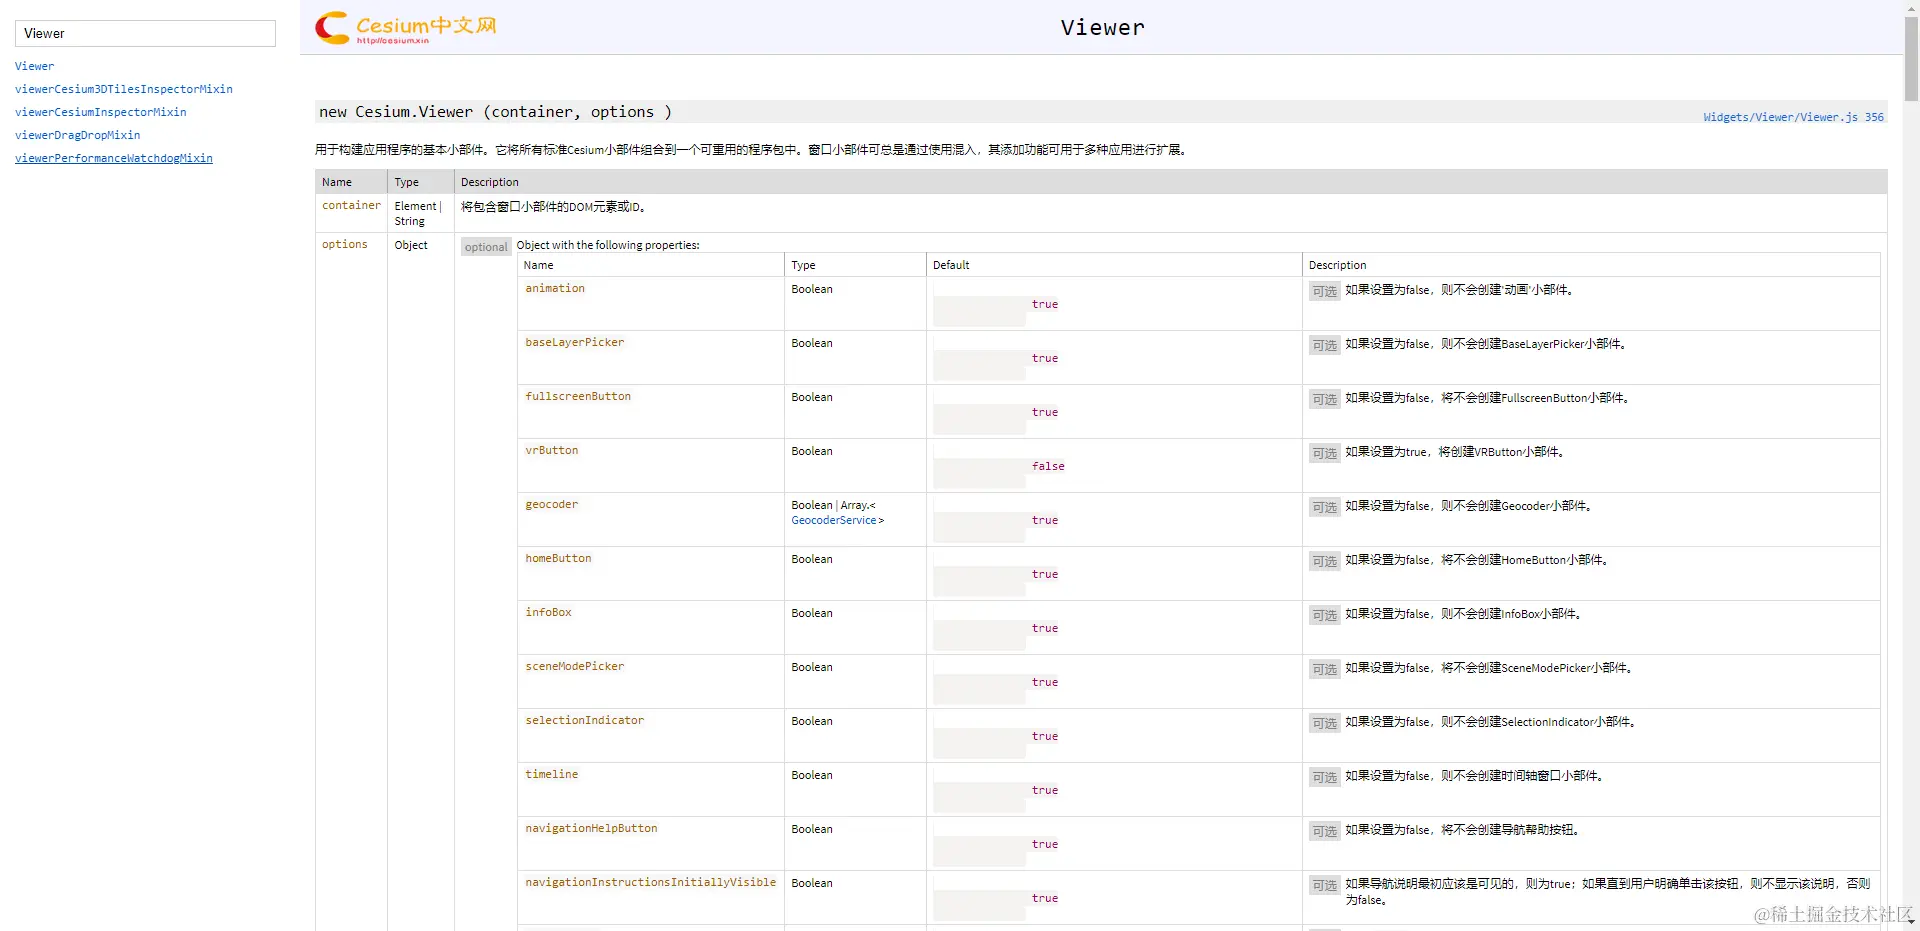
Task: Follow the GeocoderService type link
Action: point(834,520)
